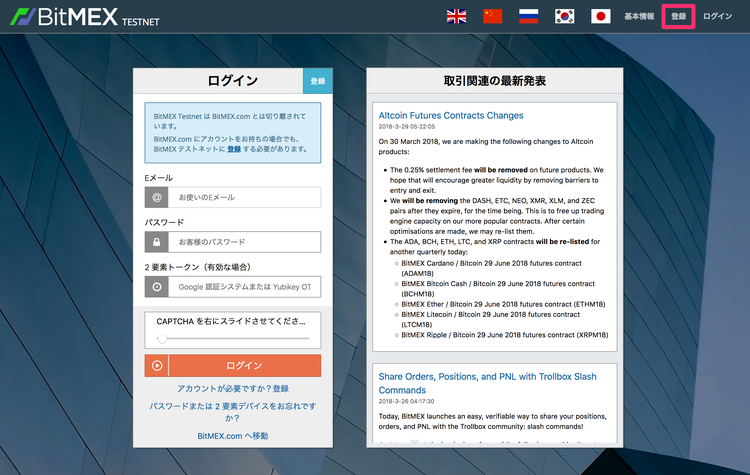Click the CAPTCHA slider handle
The image size is (750, 475).
tap(162, 339)
